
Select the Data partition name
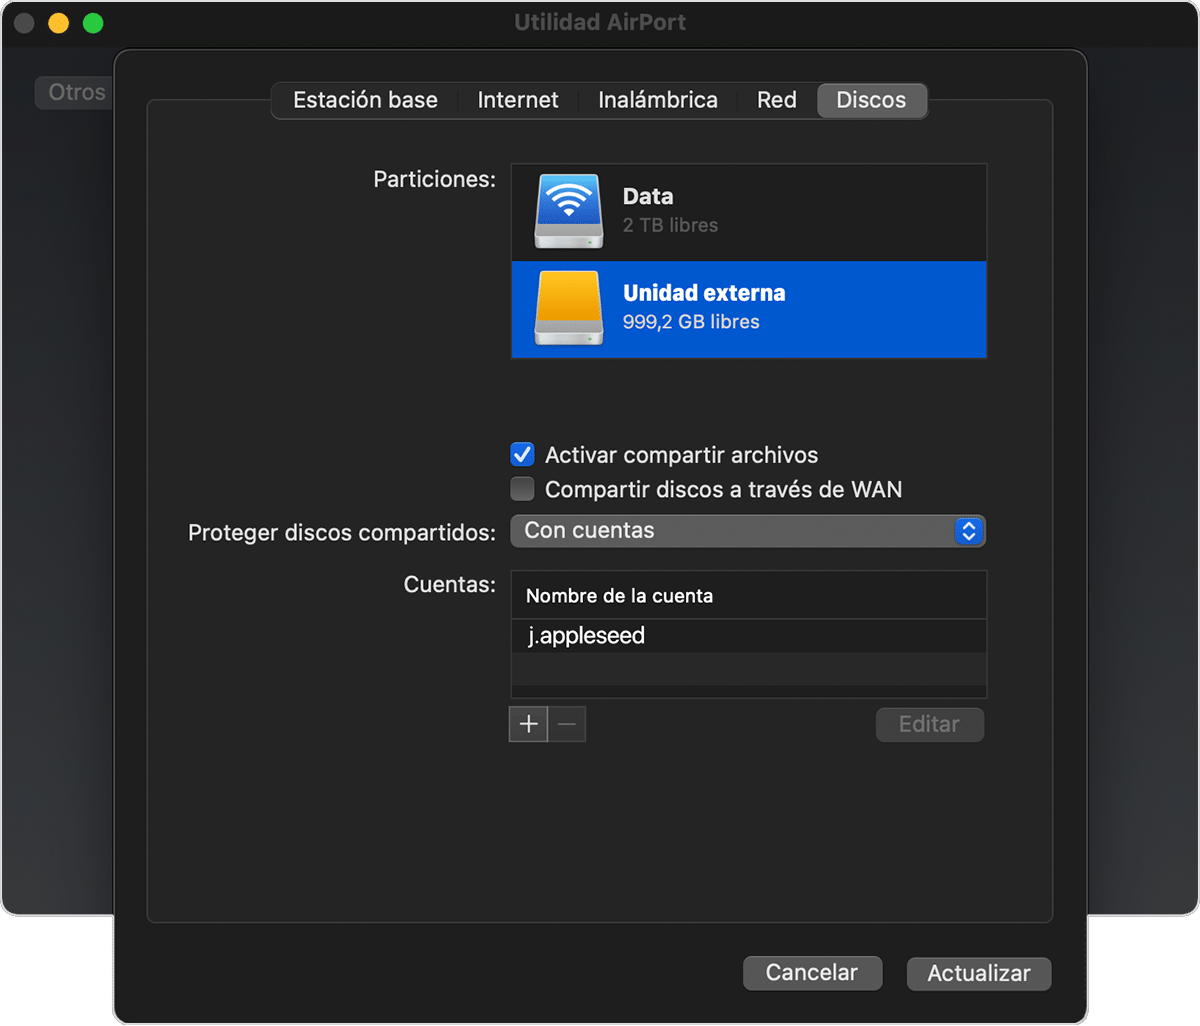[648, 197]
